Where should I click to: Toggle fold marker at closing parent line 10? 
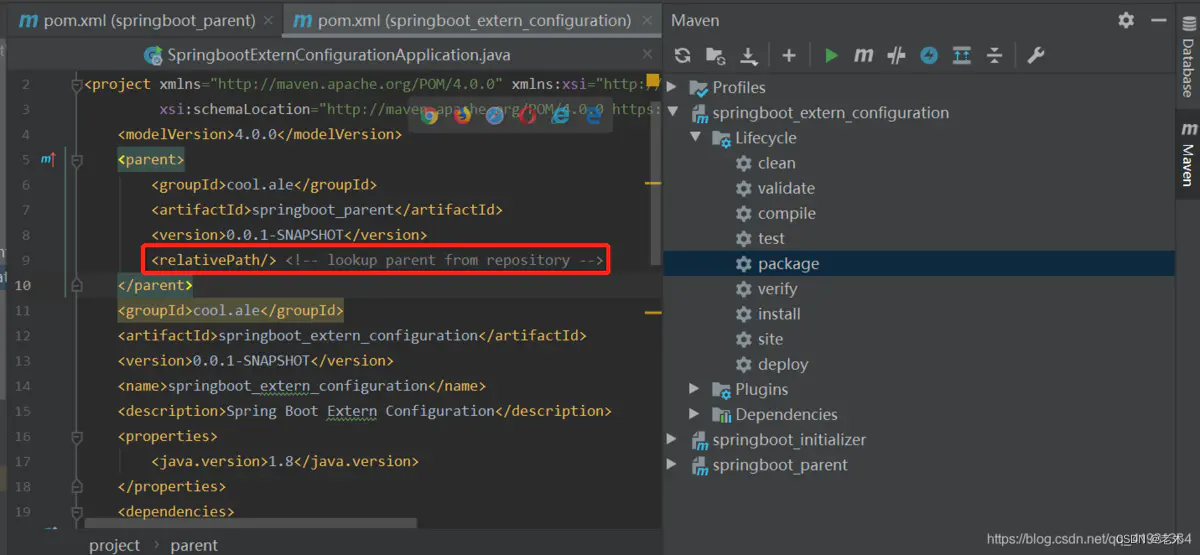coord(77,285)
